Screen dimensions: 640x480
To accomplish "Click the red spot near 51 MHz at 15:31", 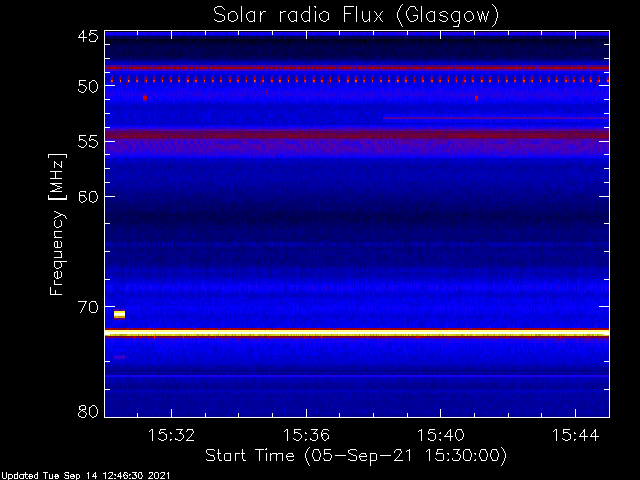I will point(145,98).
